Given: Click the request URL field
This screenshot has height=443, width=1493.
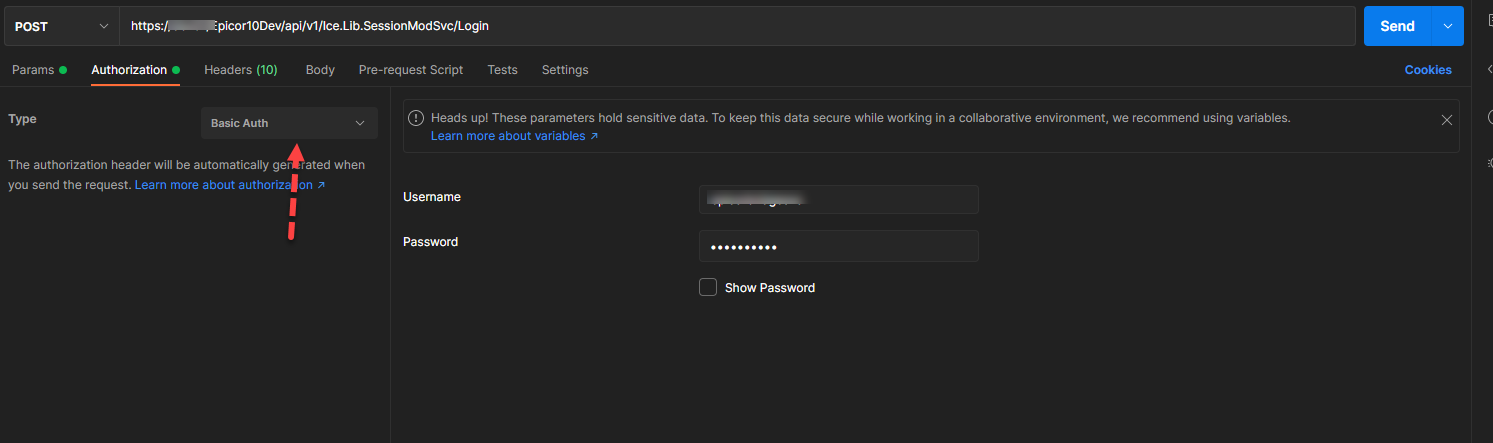Looking at the screenshot, I should [738, 26].
